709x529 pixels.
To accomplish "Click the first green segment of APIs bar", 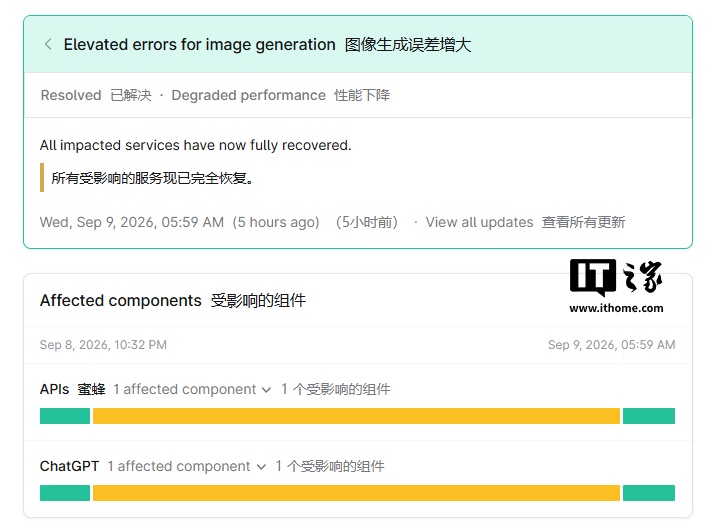I will 65,416.
